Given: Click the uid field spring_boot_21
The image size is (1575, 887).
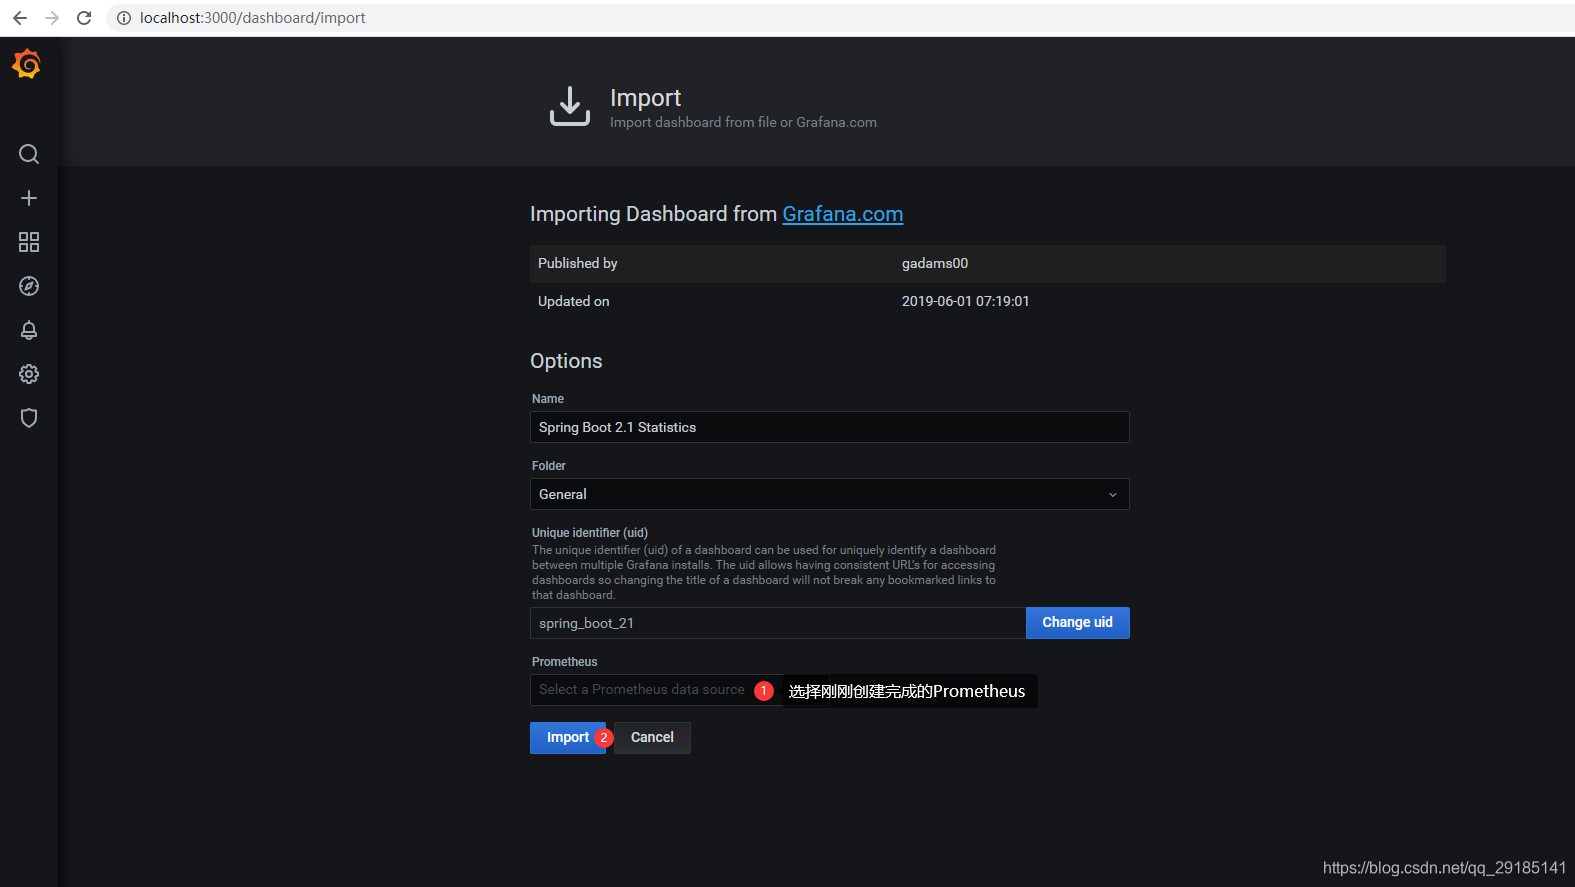Looking at the screenshot, I should click(x=777, y=623).
